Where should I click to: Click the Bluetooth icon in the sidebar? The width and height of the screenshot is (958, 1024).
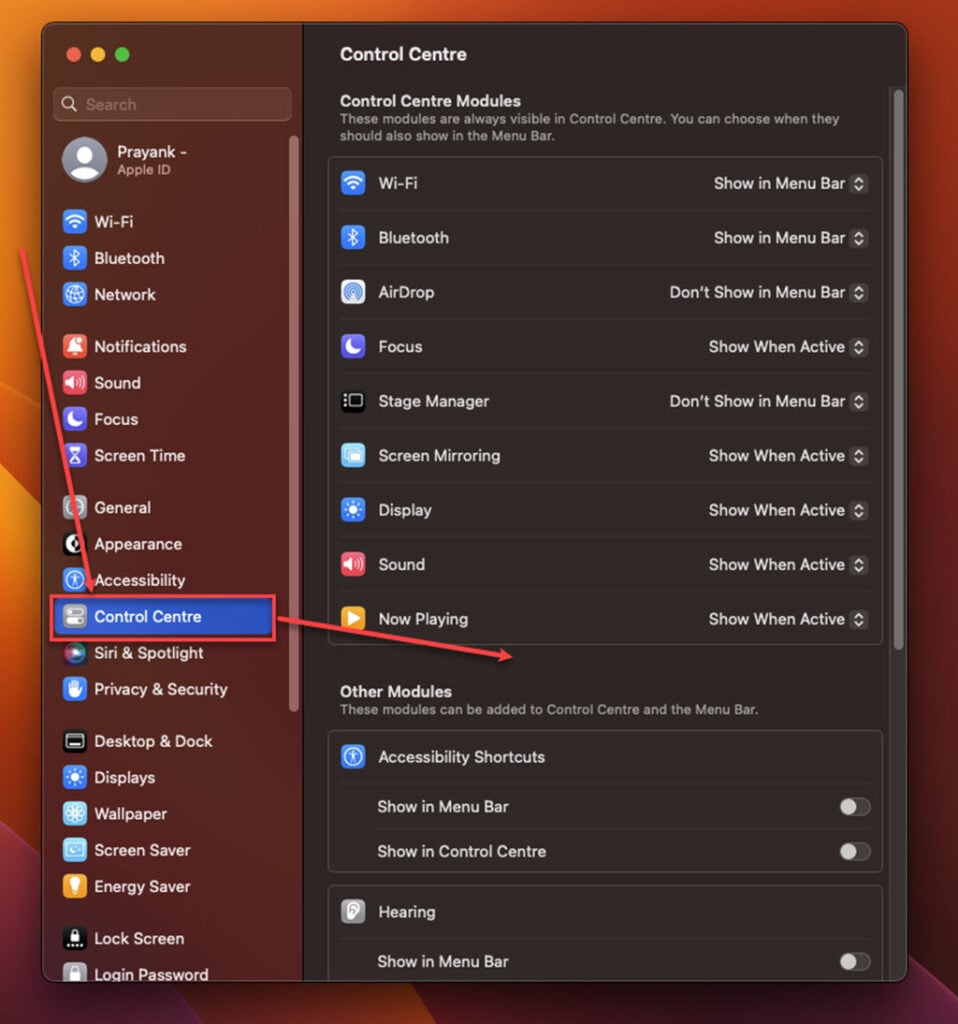tap(74, 258)
